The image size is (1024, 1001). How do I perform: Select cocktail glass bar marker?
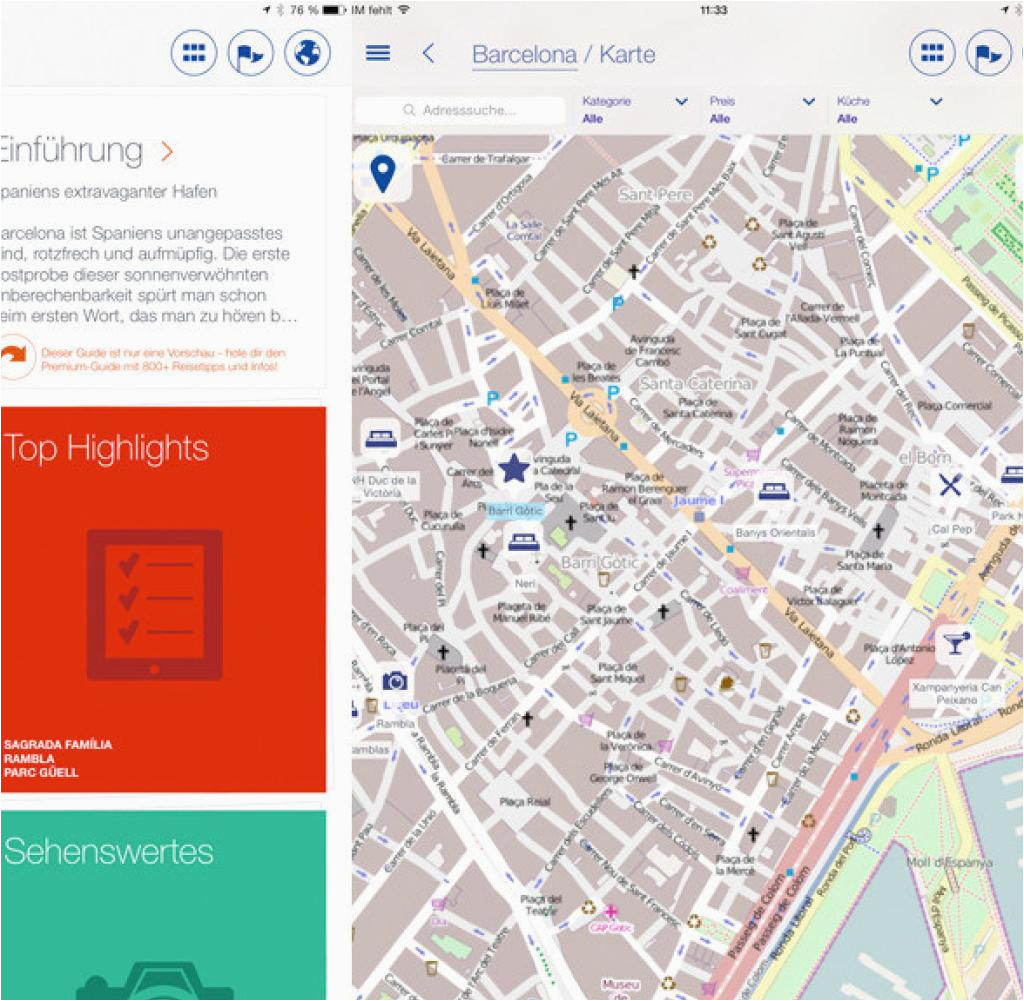pyautogui.click(x=957, y=642)
